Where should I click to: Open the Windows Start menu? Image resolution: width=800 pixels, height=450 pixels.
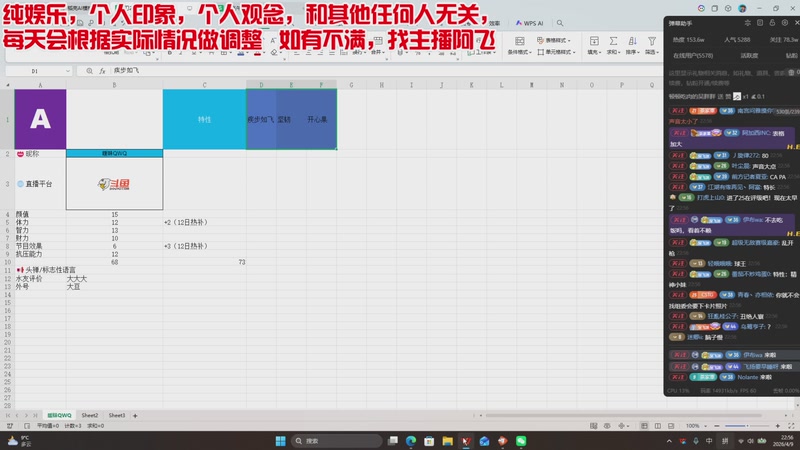tap(281, 441)
